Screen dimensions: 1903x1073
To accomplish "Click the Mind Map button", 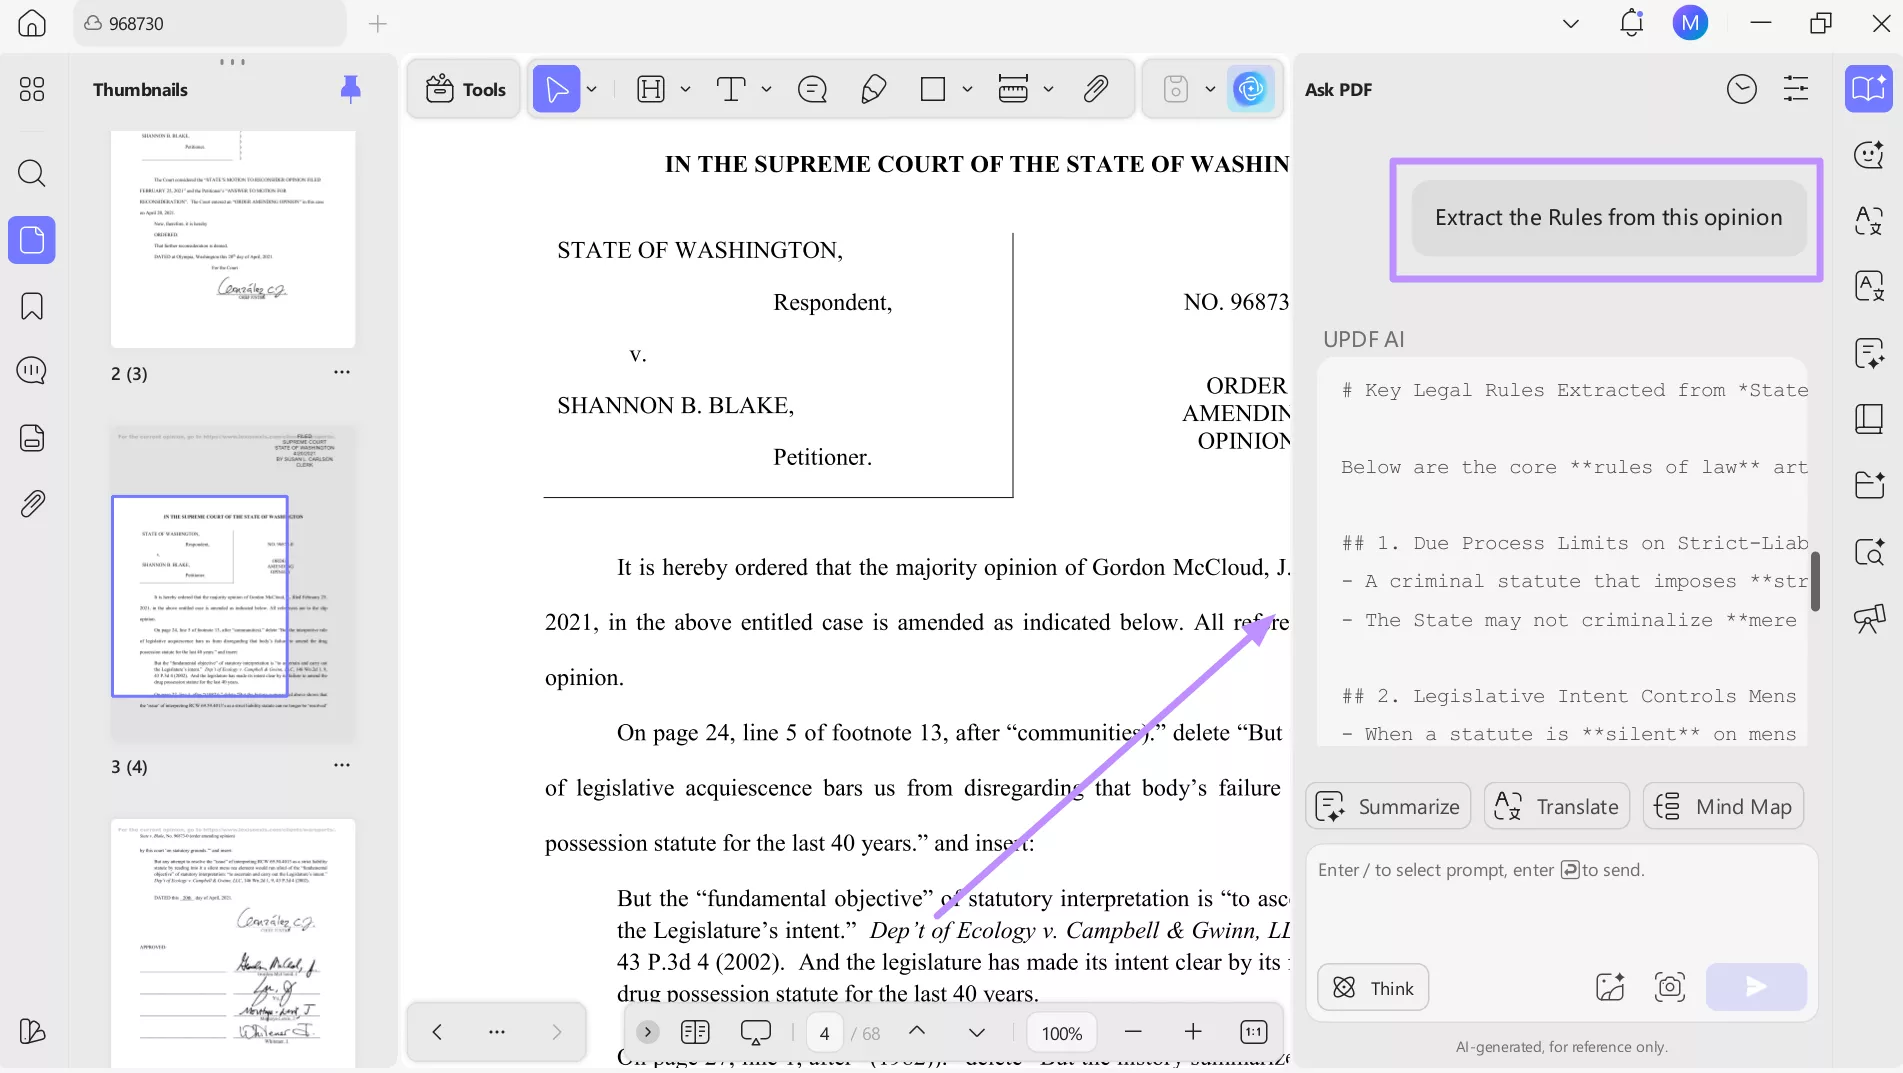I will click(x=1723, y=805).
